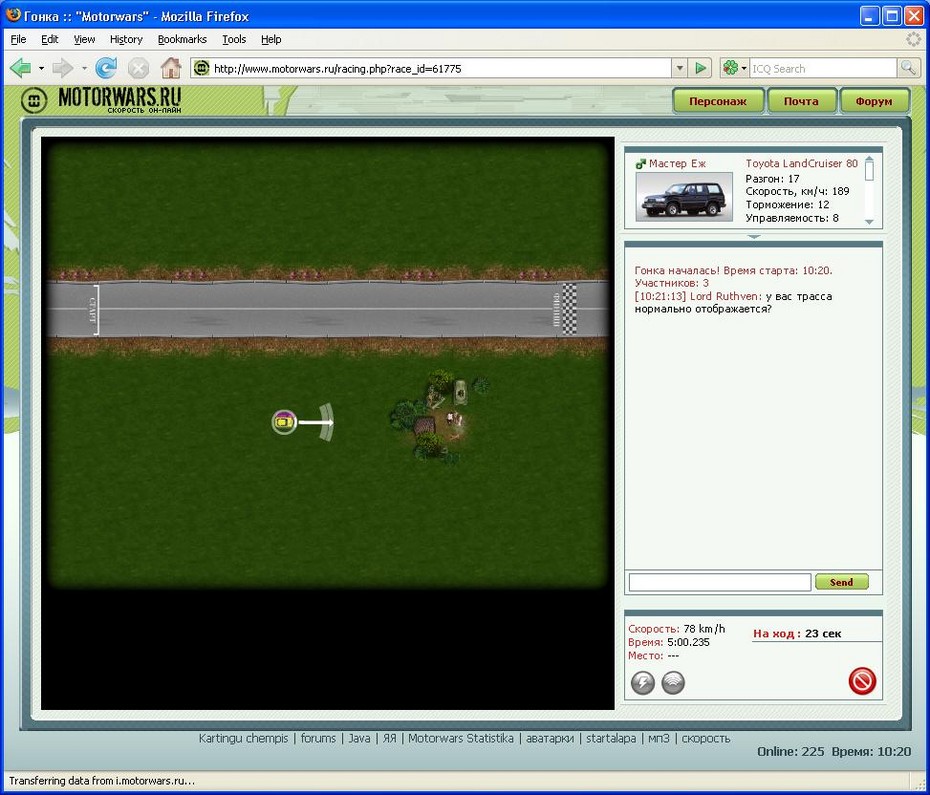Viewport: 930px width, 795px height.
Task: Click the 'Online: 225' counter text
Action: pos(791,752)
